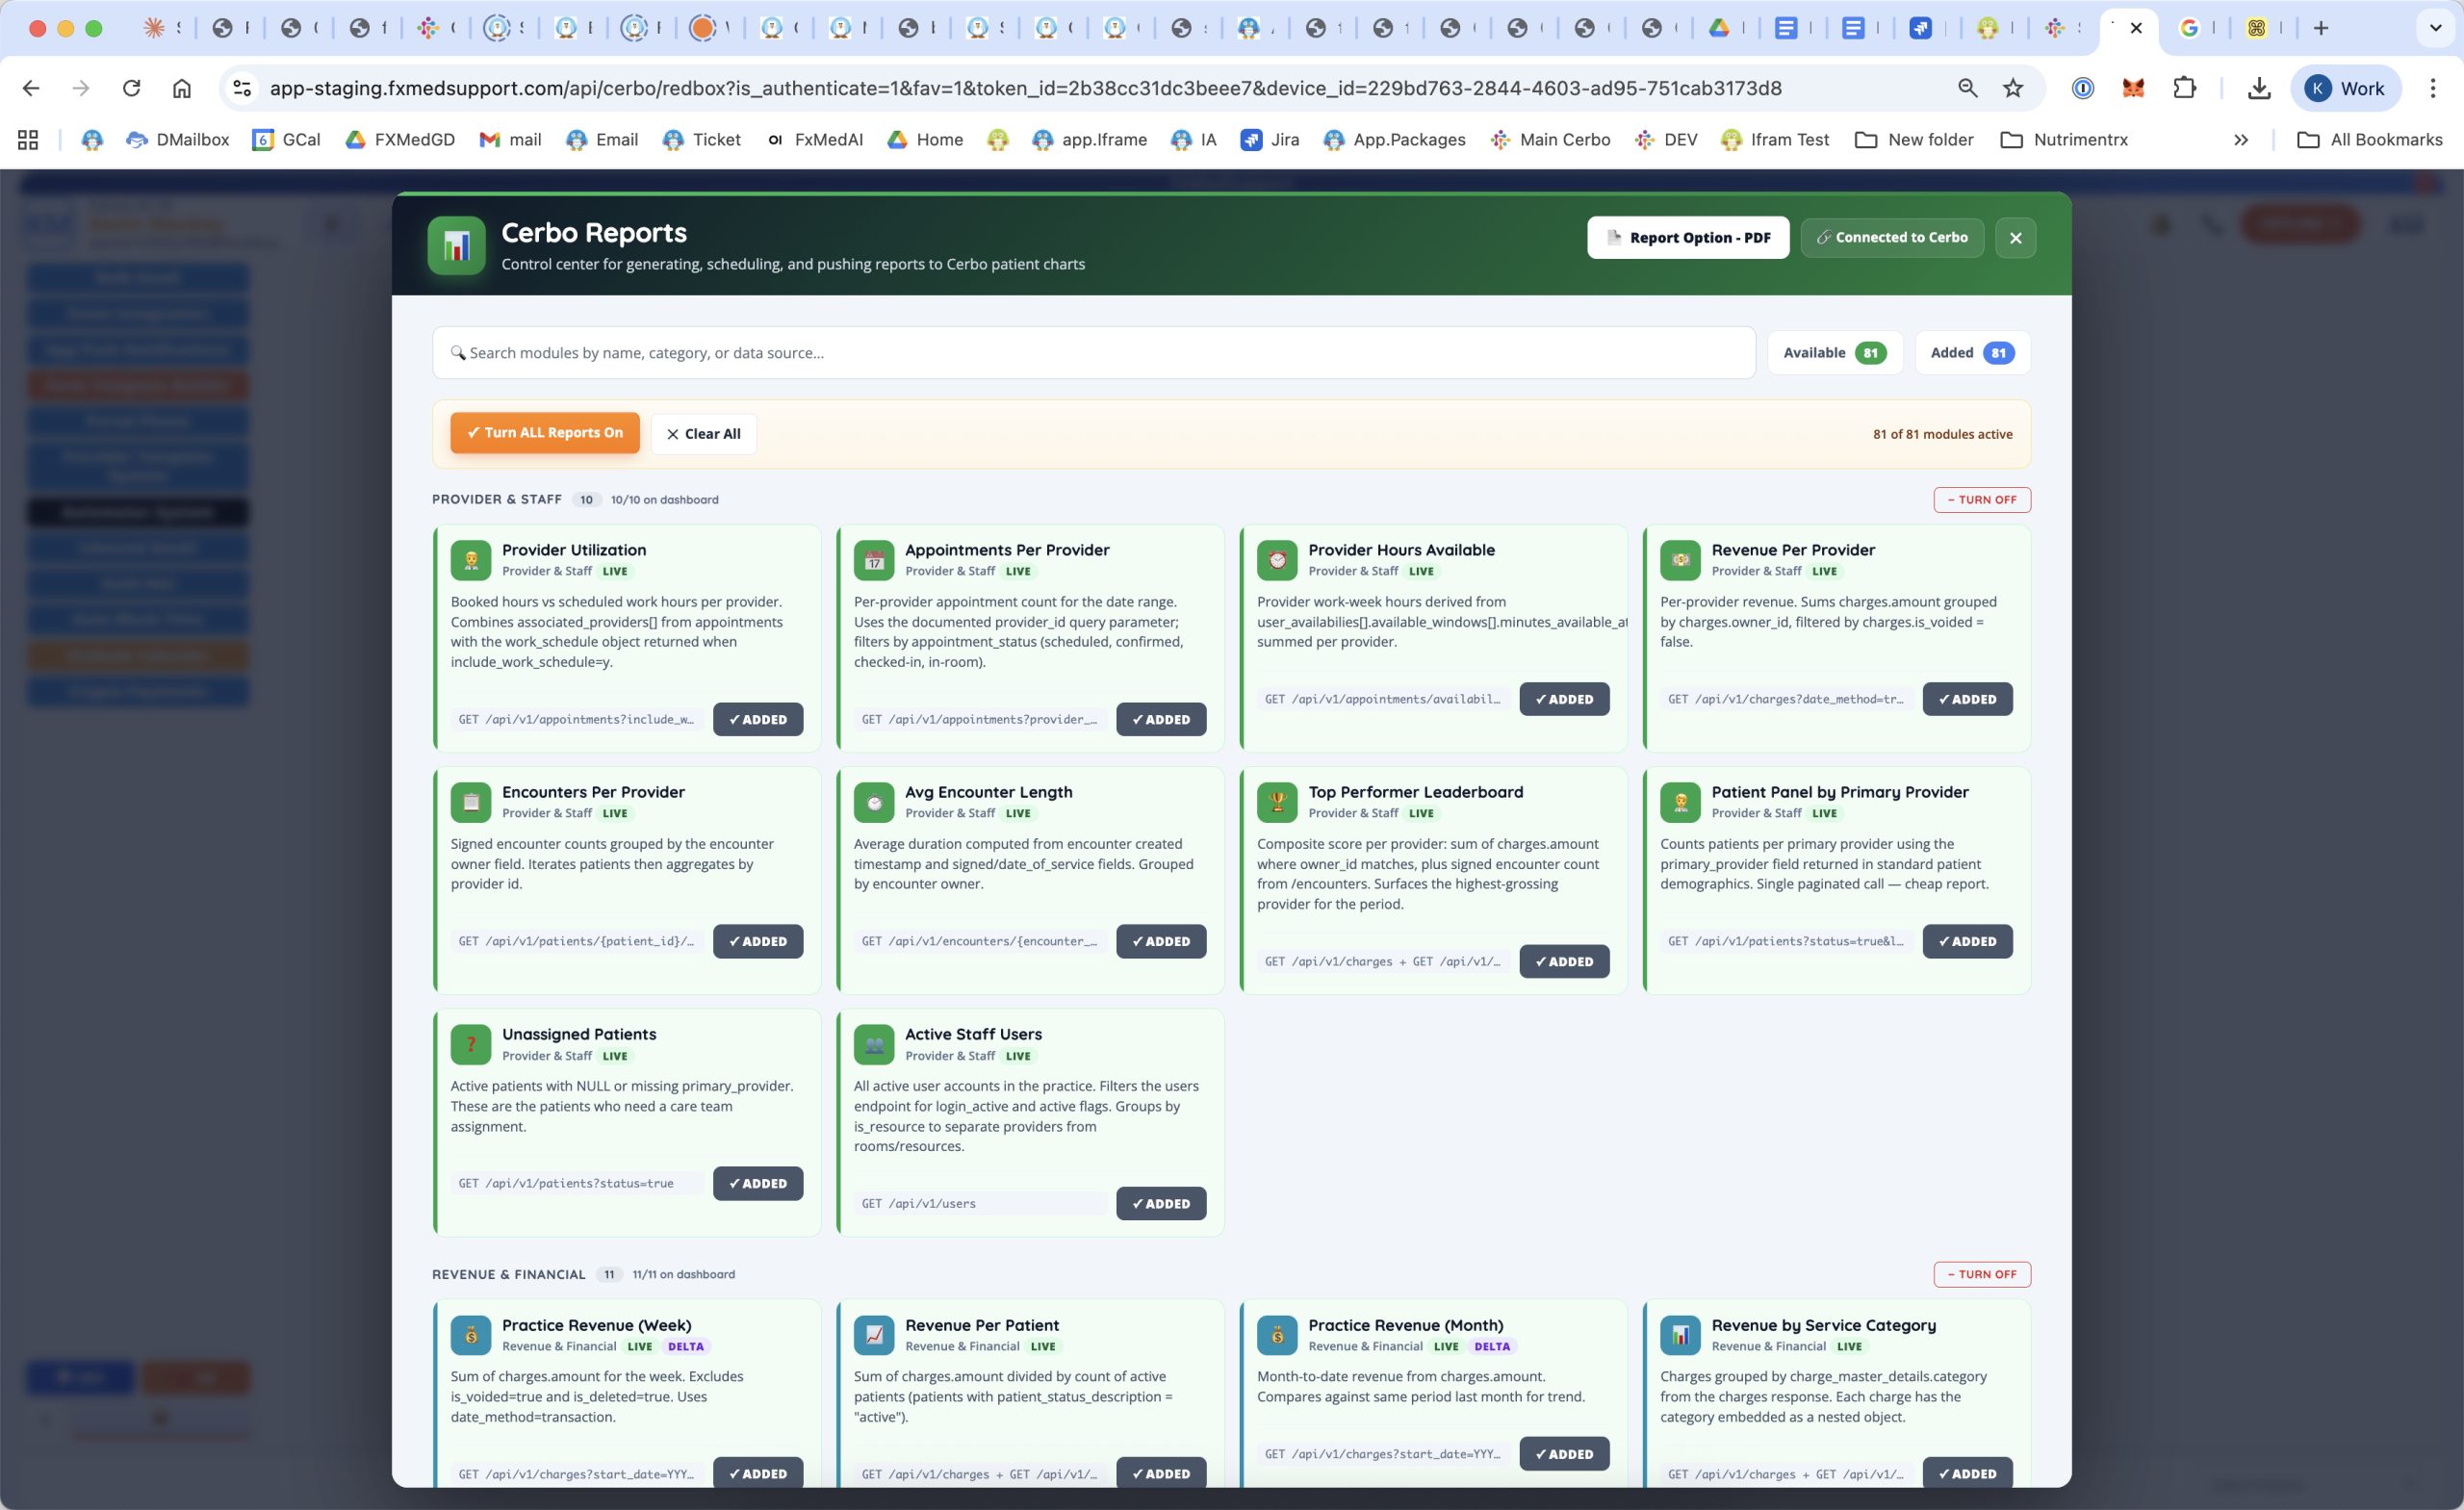Screen dimensions: 2464x1510
Task: Toggle ADDED on Appointments Per Provider card
Action: [1161, 719]
